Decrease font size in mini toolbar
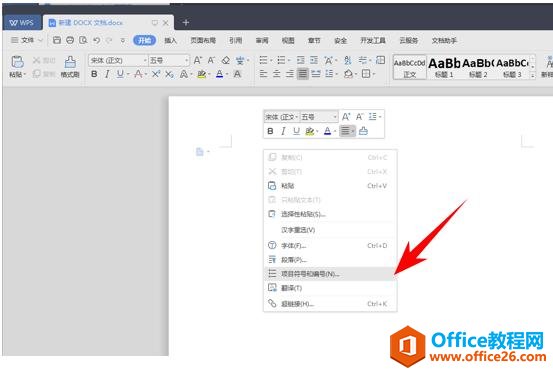 [x=359, y=116]
